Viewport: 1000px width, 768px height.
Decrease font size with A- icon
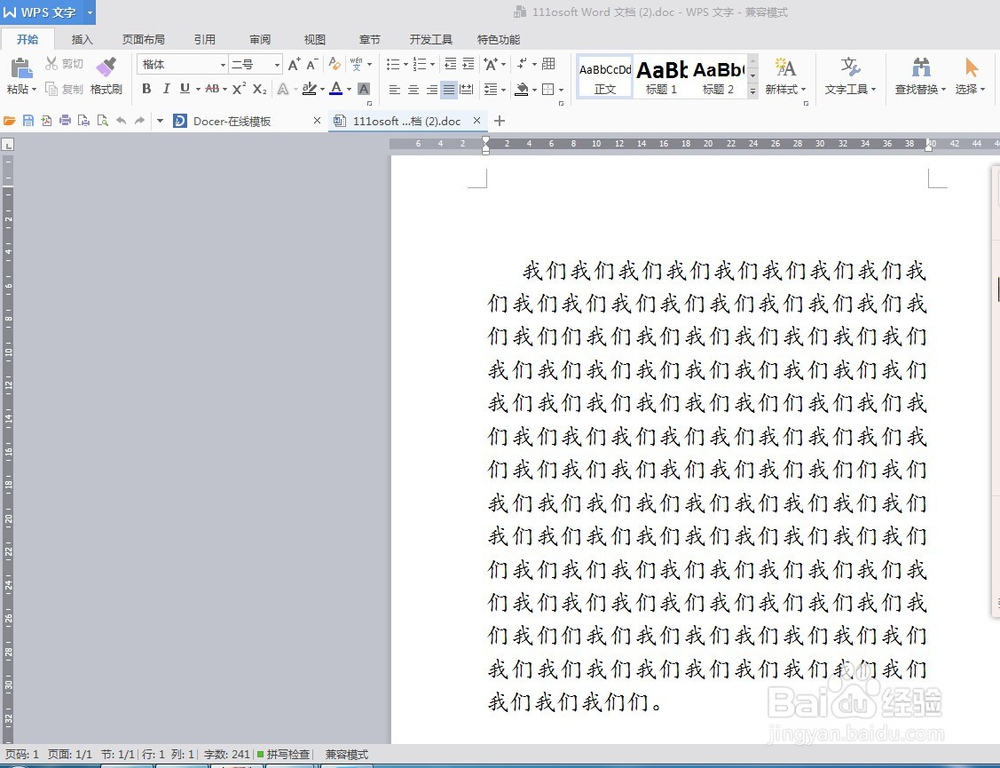[312, 64]
